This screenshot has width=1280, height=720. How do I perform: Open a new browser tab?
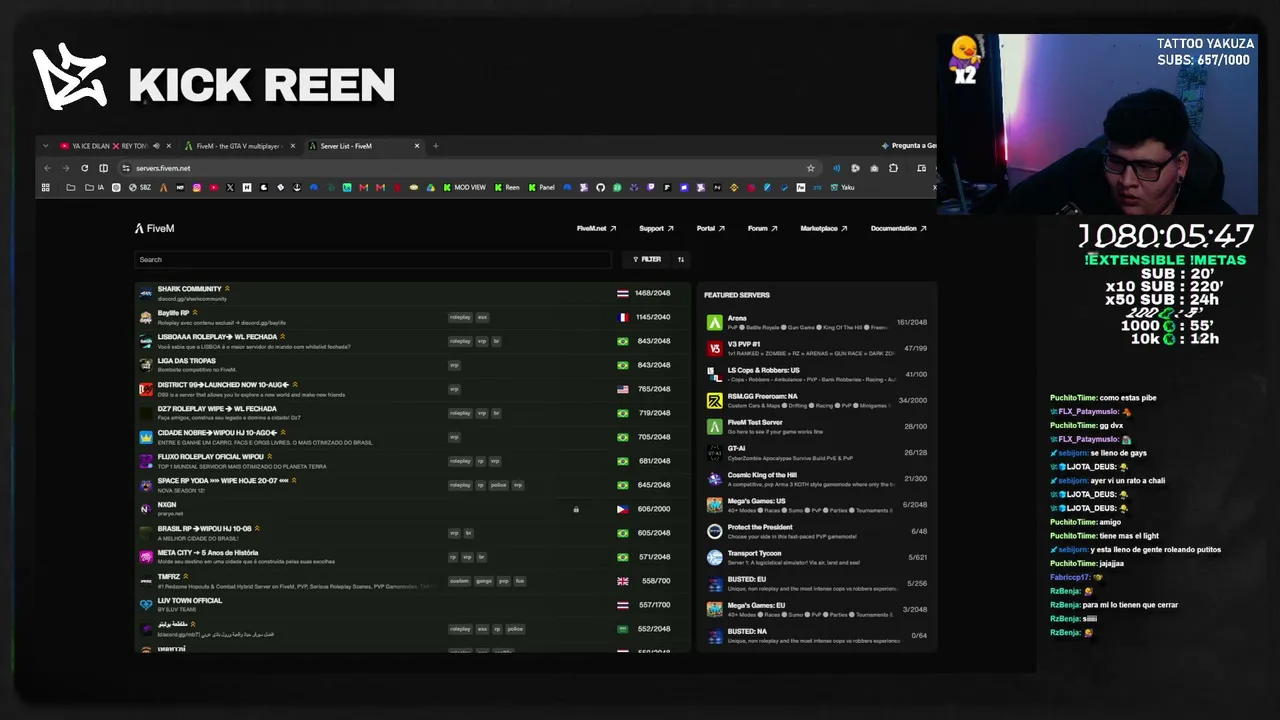435,146
